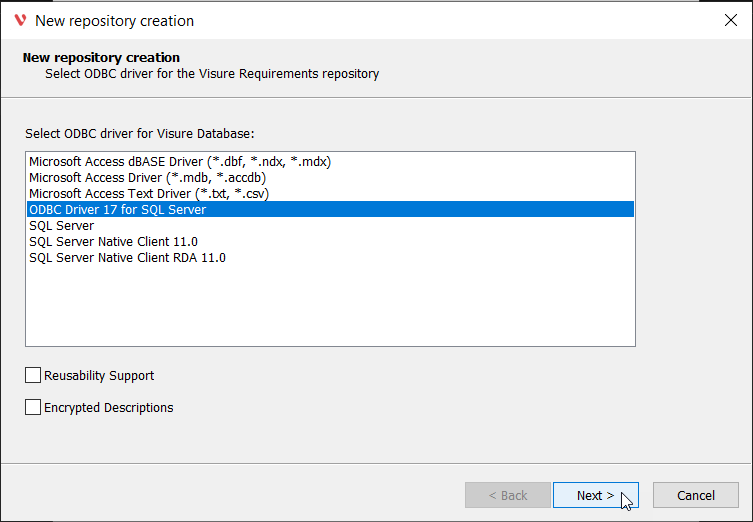Select ODBC Driver 17 for SQL Server
The image size is (753, 522).
[x=330, y=209]
